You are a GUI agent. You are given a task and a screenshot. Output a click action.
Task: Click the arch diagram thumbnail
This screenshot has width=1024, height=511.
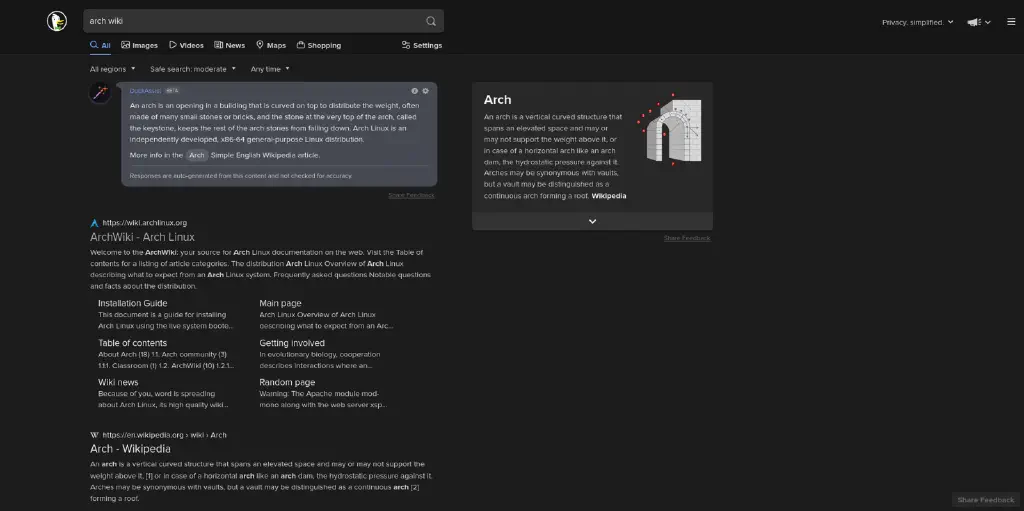pyautogui.click(x=670, y=130)
